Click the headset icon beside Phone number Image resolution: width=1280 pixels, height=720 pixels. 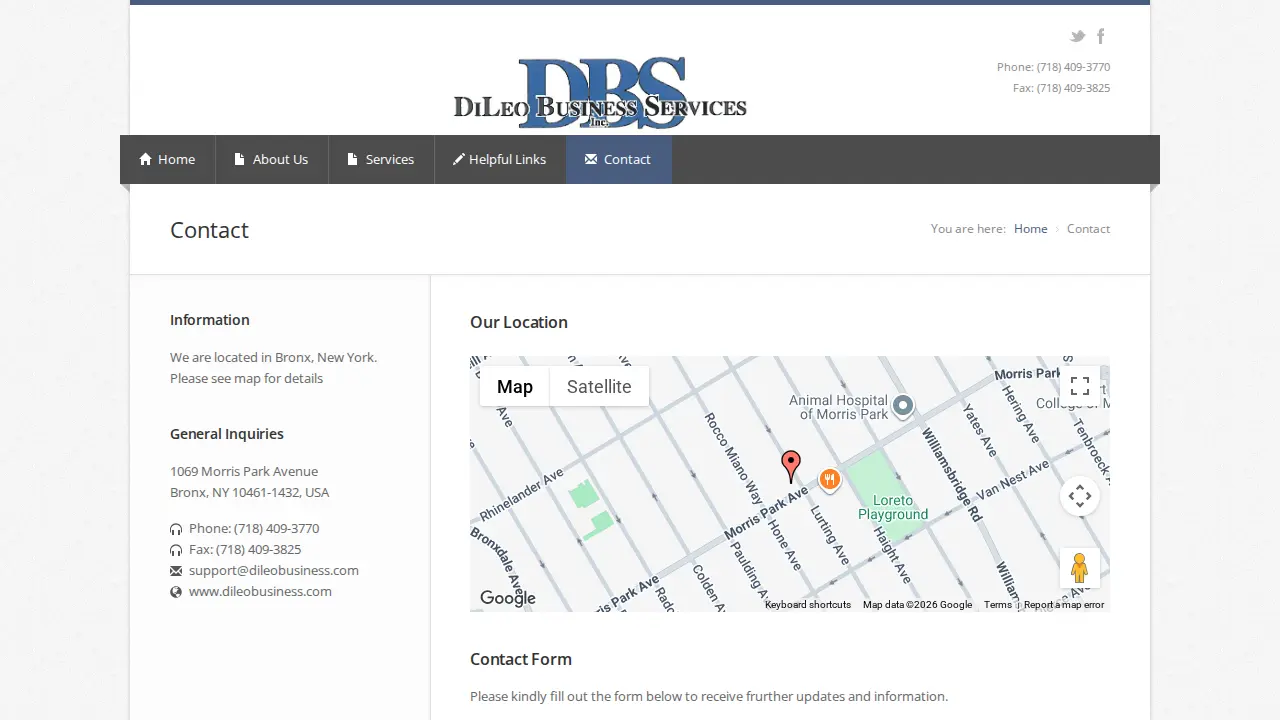coord(176,529)
